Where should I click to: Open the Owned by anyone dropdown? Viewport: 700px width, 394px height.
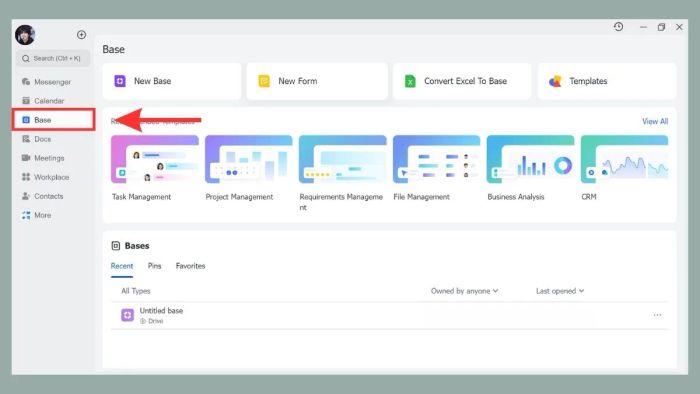click(x=464, y=291)
